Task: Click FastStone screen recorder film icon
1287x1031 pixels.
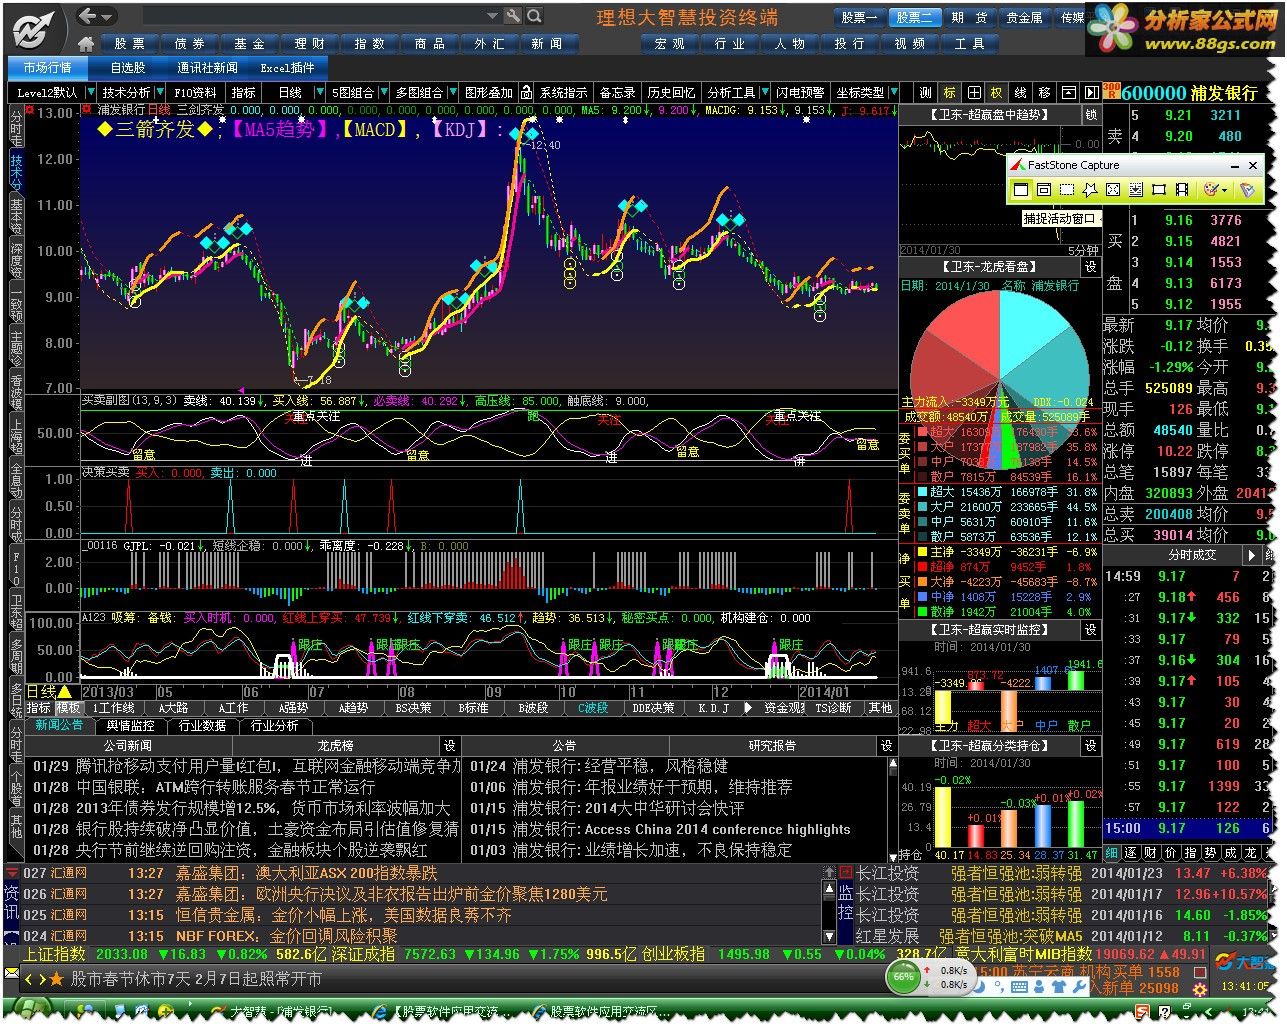Action: point(1182,189)
